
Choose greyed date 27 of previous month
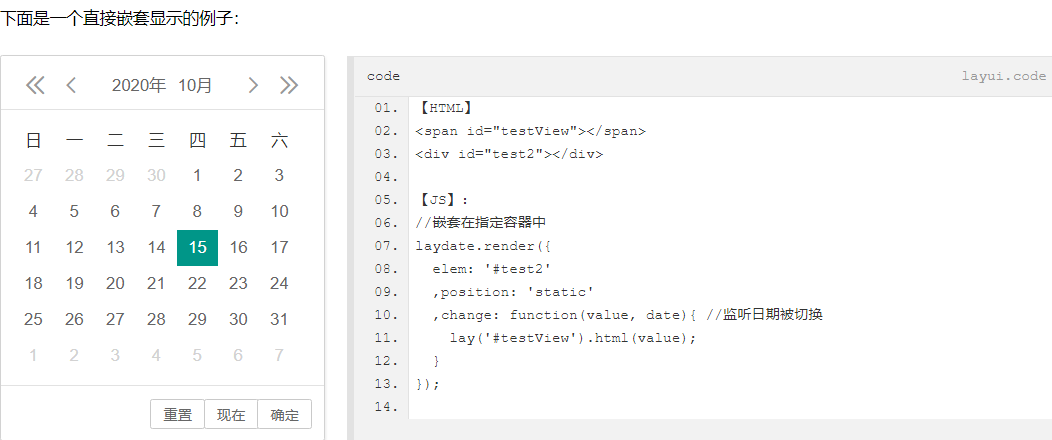coord(33,175)
